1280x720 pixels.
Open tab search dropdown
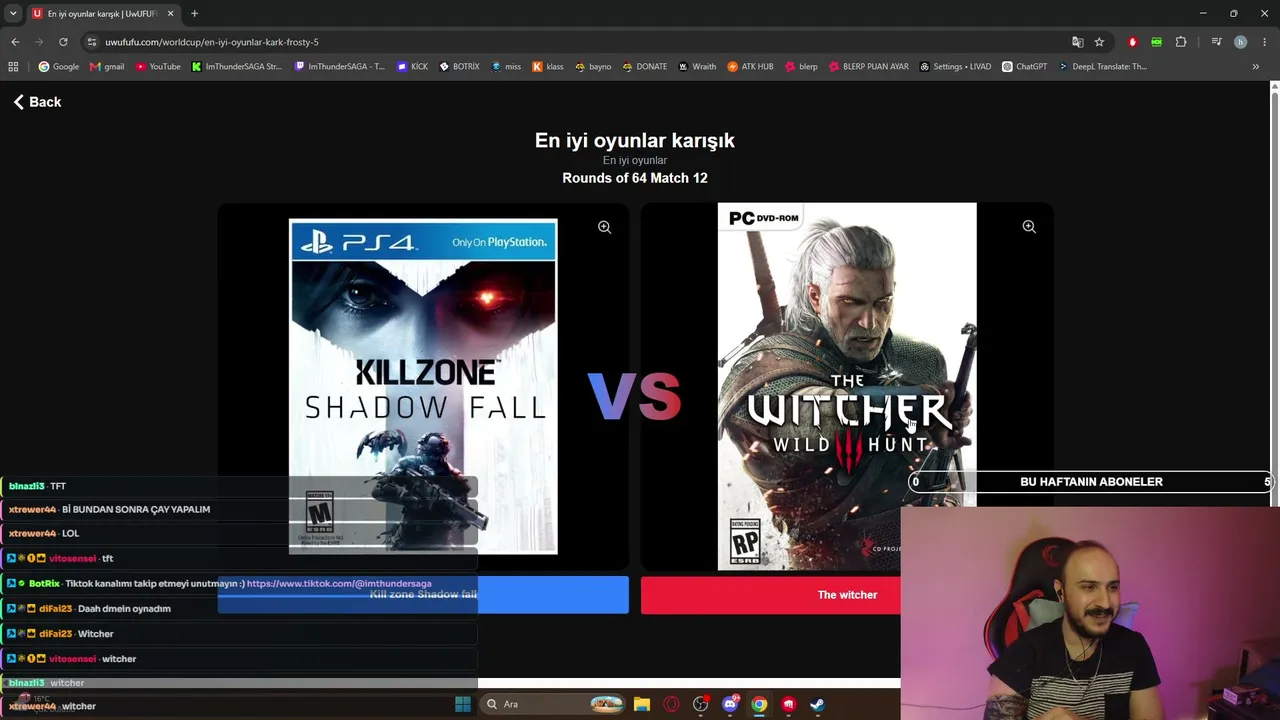pos(13,14)
